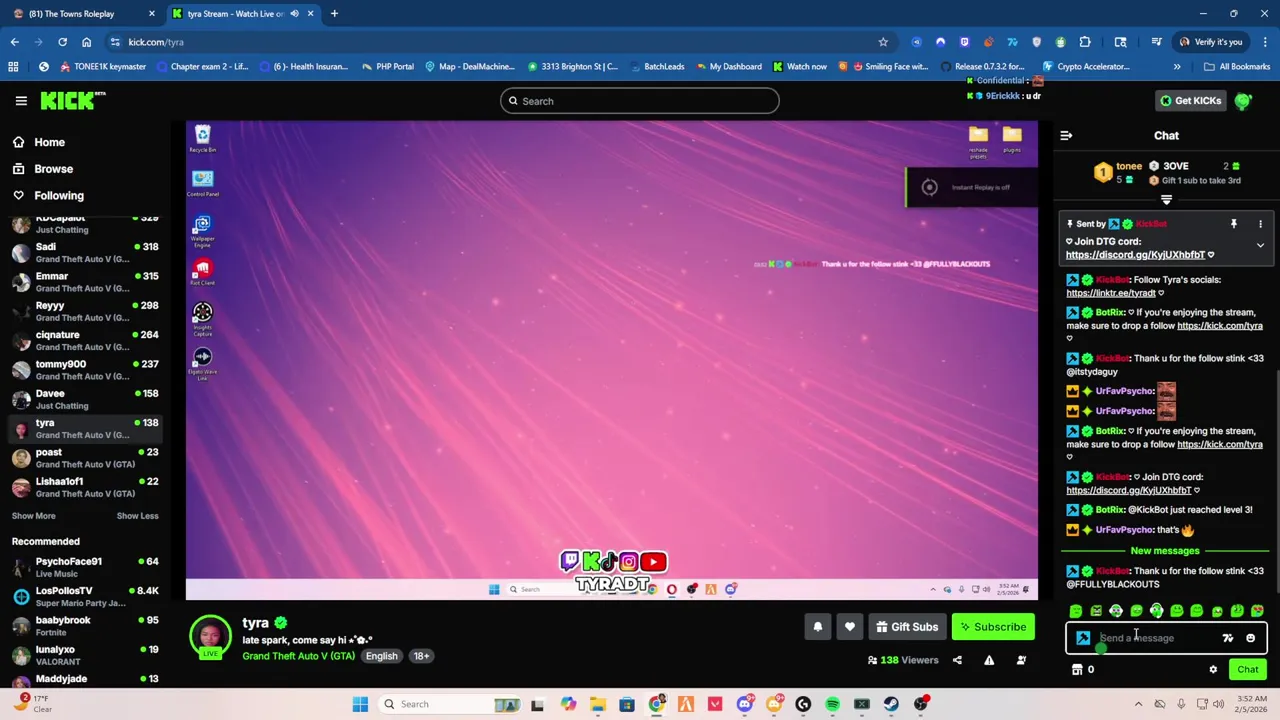The height and width of the screenshot is (720, 1280).
Task: Show more bookmarks chevron
Action: click(1177, 67)
